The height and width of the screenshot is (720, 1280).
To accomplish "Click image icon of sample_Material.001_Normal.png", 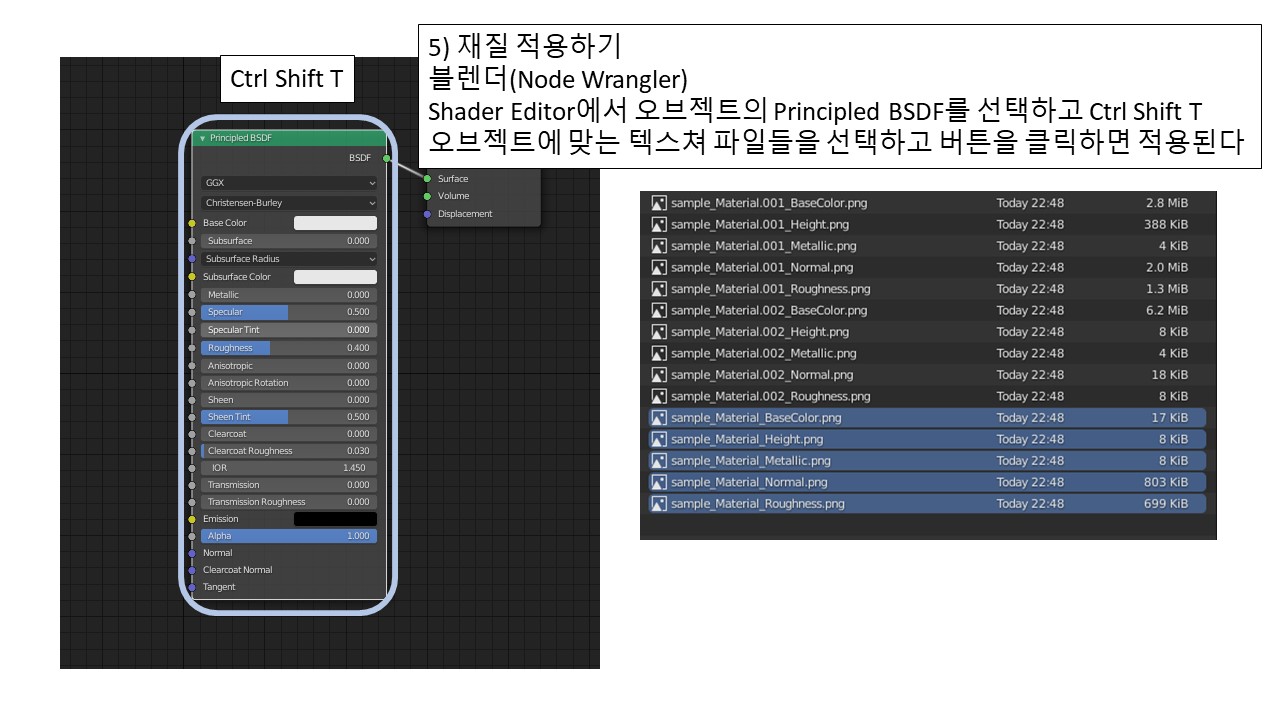I will (x=659, y=267).
